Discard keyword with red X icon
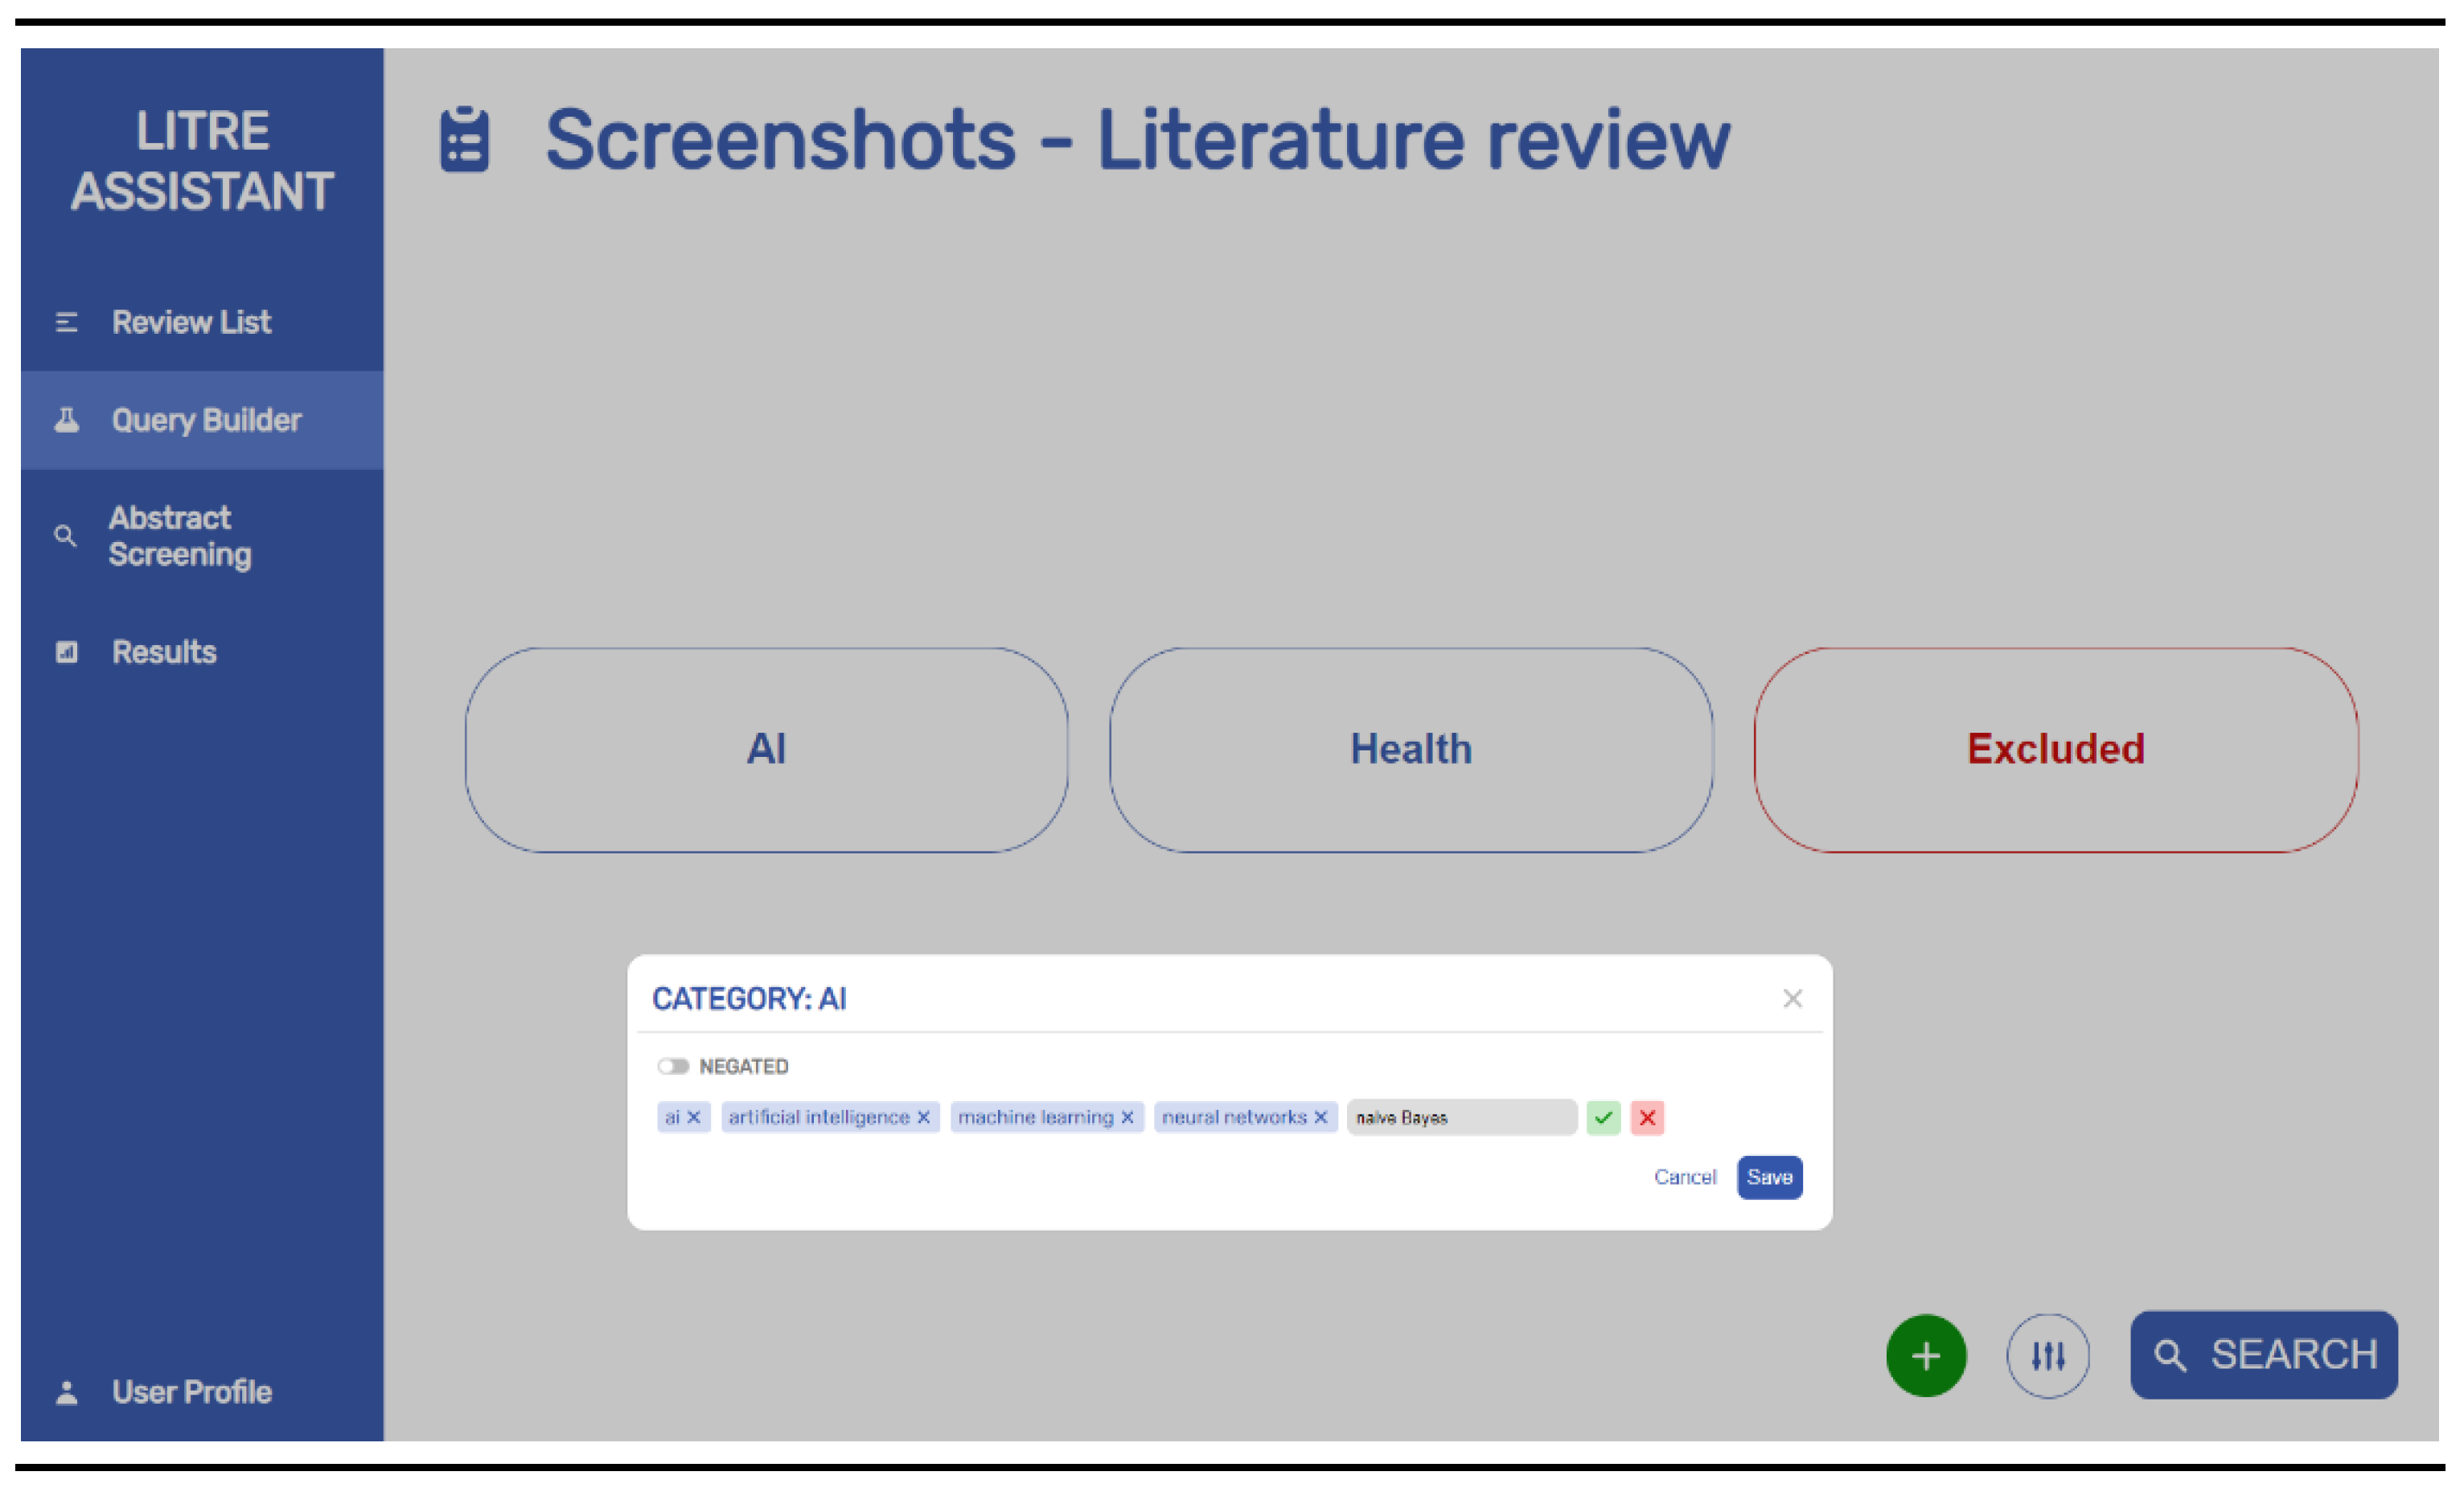2464x1488 pixels. click(1647, 1117)
